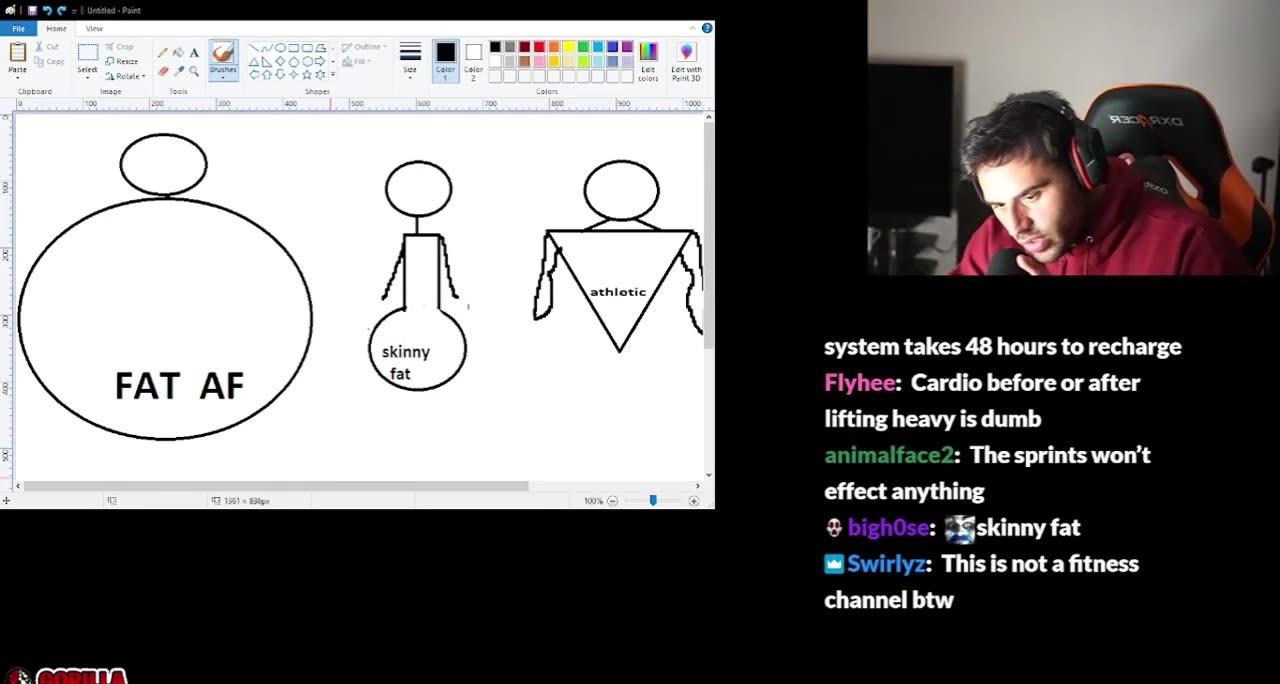Switch to the View tab
The image size is (1280, 684).
pyautogui.click(x=94, y=28)
